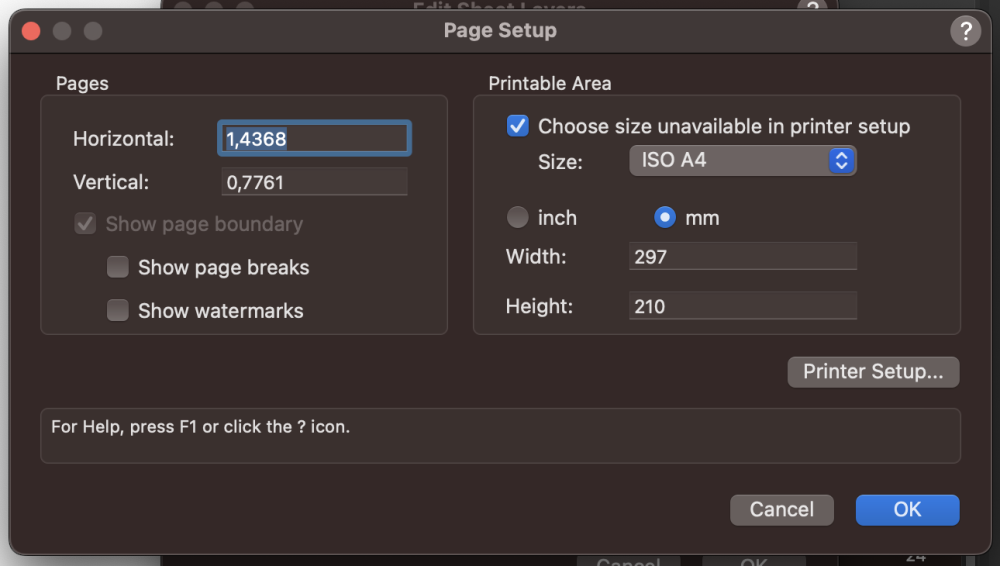This screenshot has height=566, width=1000.
Task: Select the inch unit radio button
Action: pyautogui.click(x=518, y=217)
